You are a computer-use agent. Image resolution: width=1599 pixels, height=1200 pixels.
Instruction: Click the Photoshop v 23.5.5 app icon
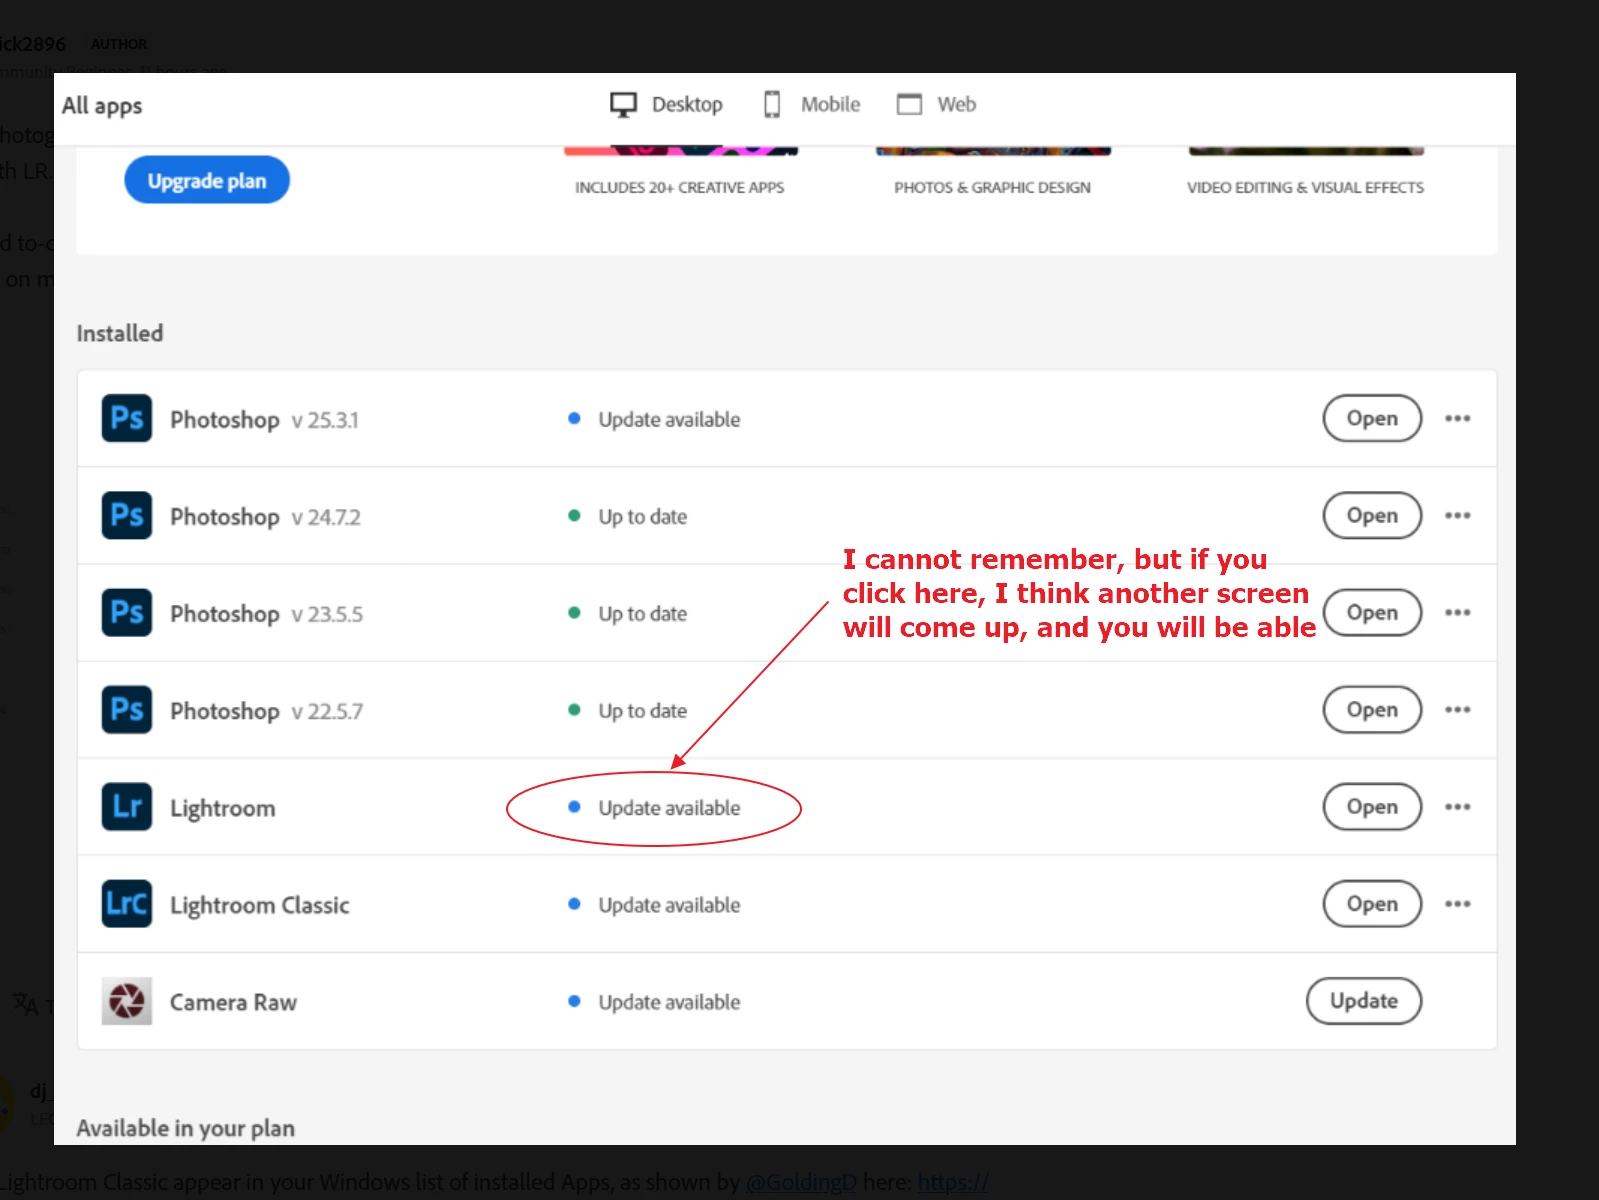[127, 612]
